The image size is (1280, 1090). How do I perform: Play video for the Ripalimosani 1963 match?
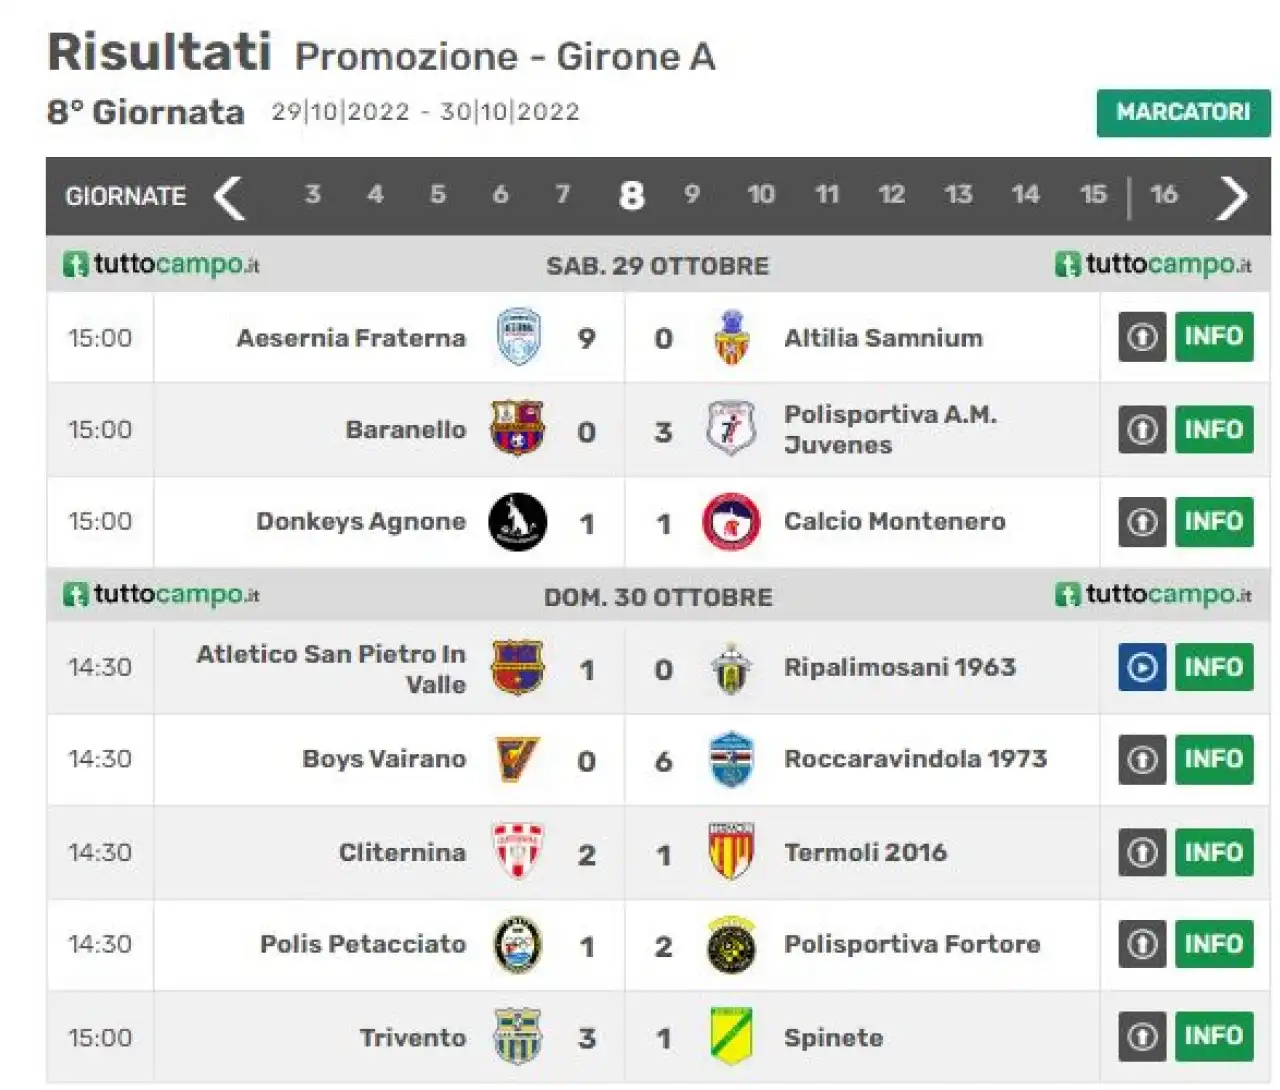click(x=1142, y=667)
